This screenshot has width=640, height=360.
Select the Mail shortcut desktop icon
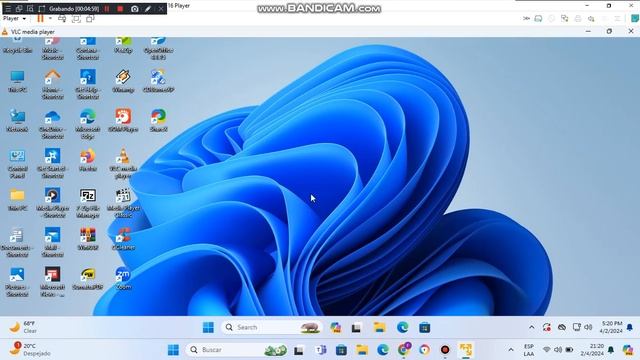point(53,242)
